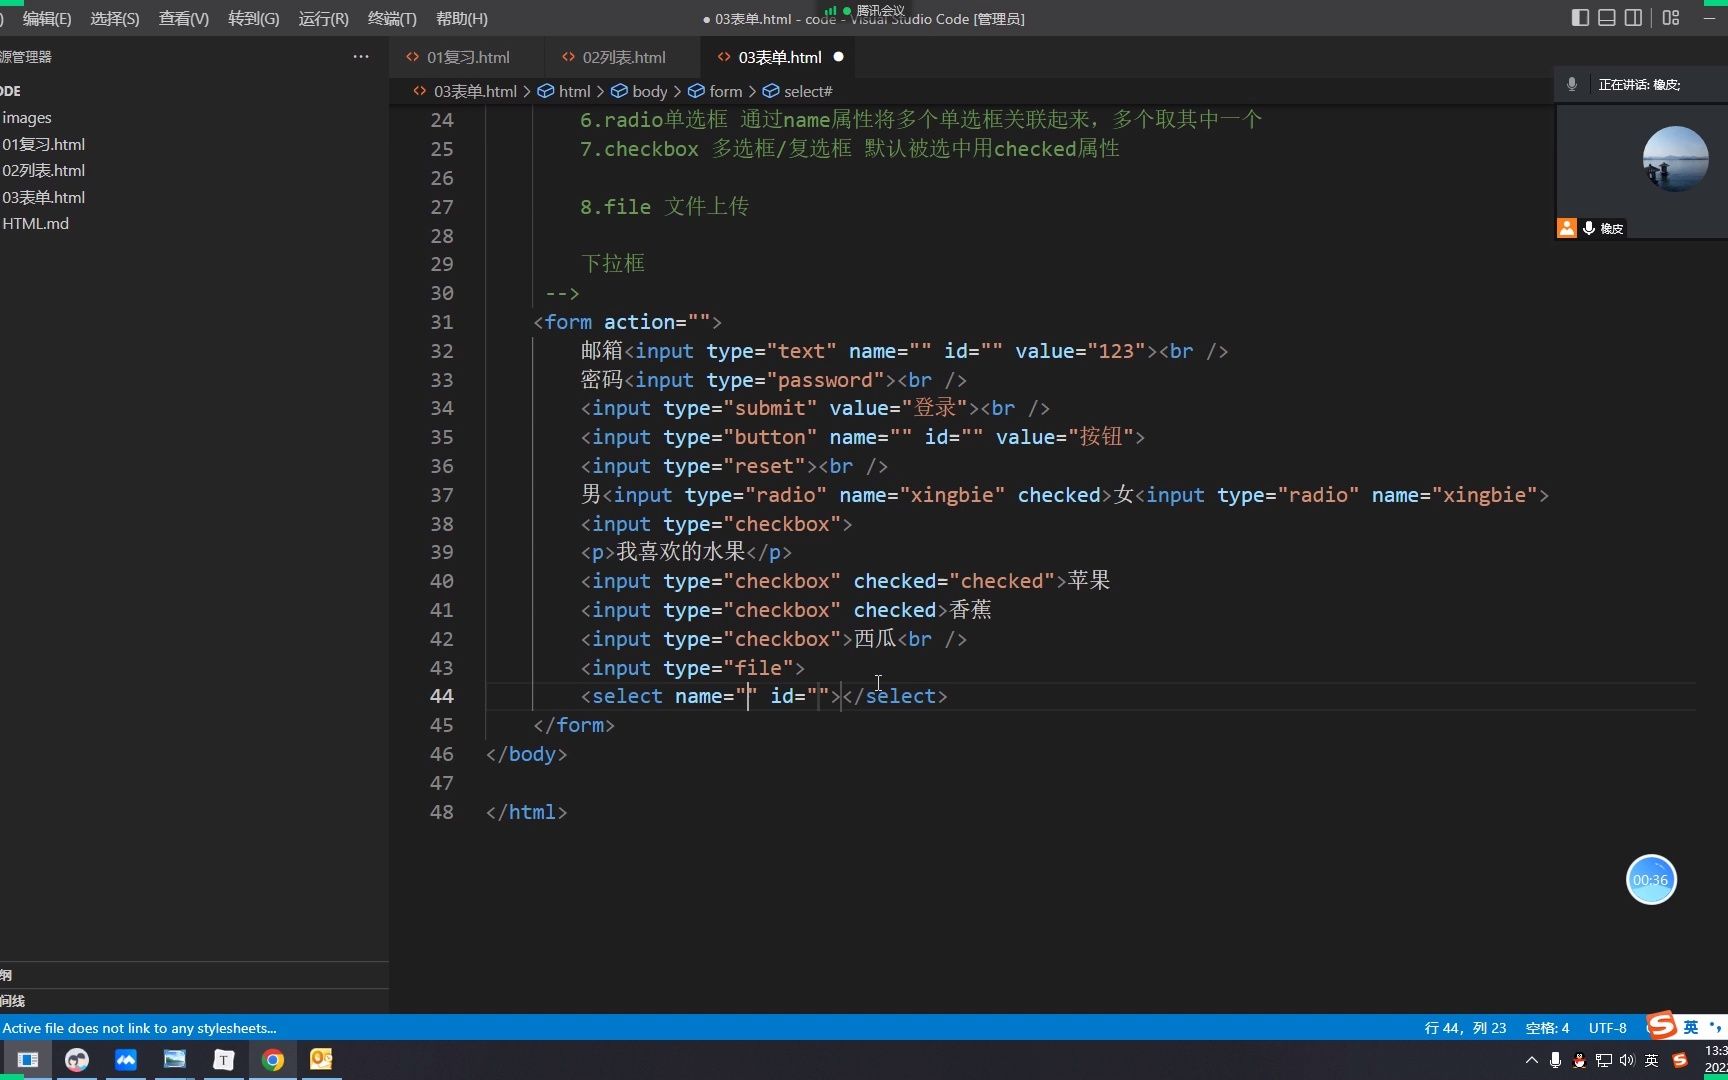The height and width of the screenshot is (1080, 1728).
Task: Switch to 01复习.html tab
Action: pos(467,57)
